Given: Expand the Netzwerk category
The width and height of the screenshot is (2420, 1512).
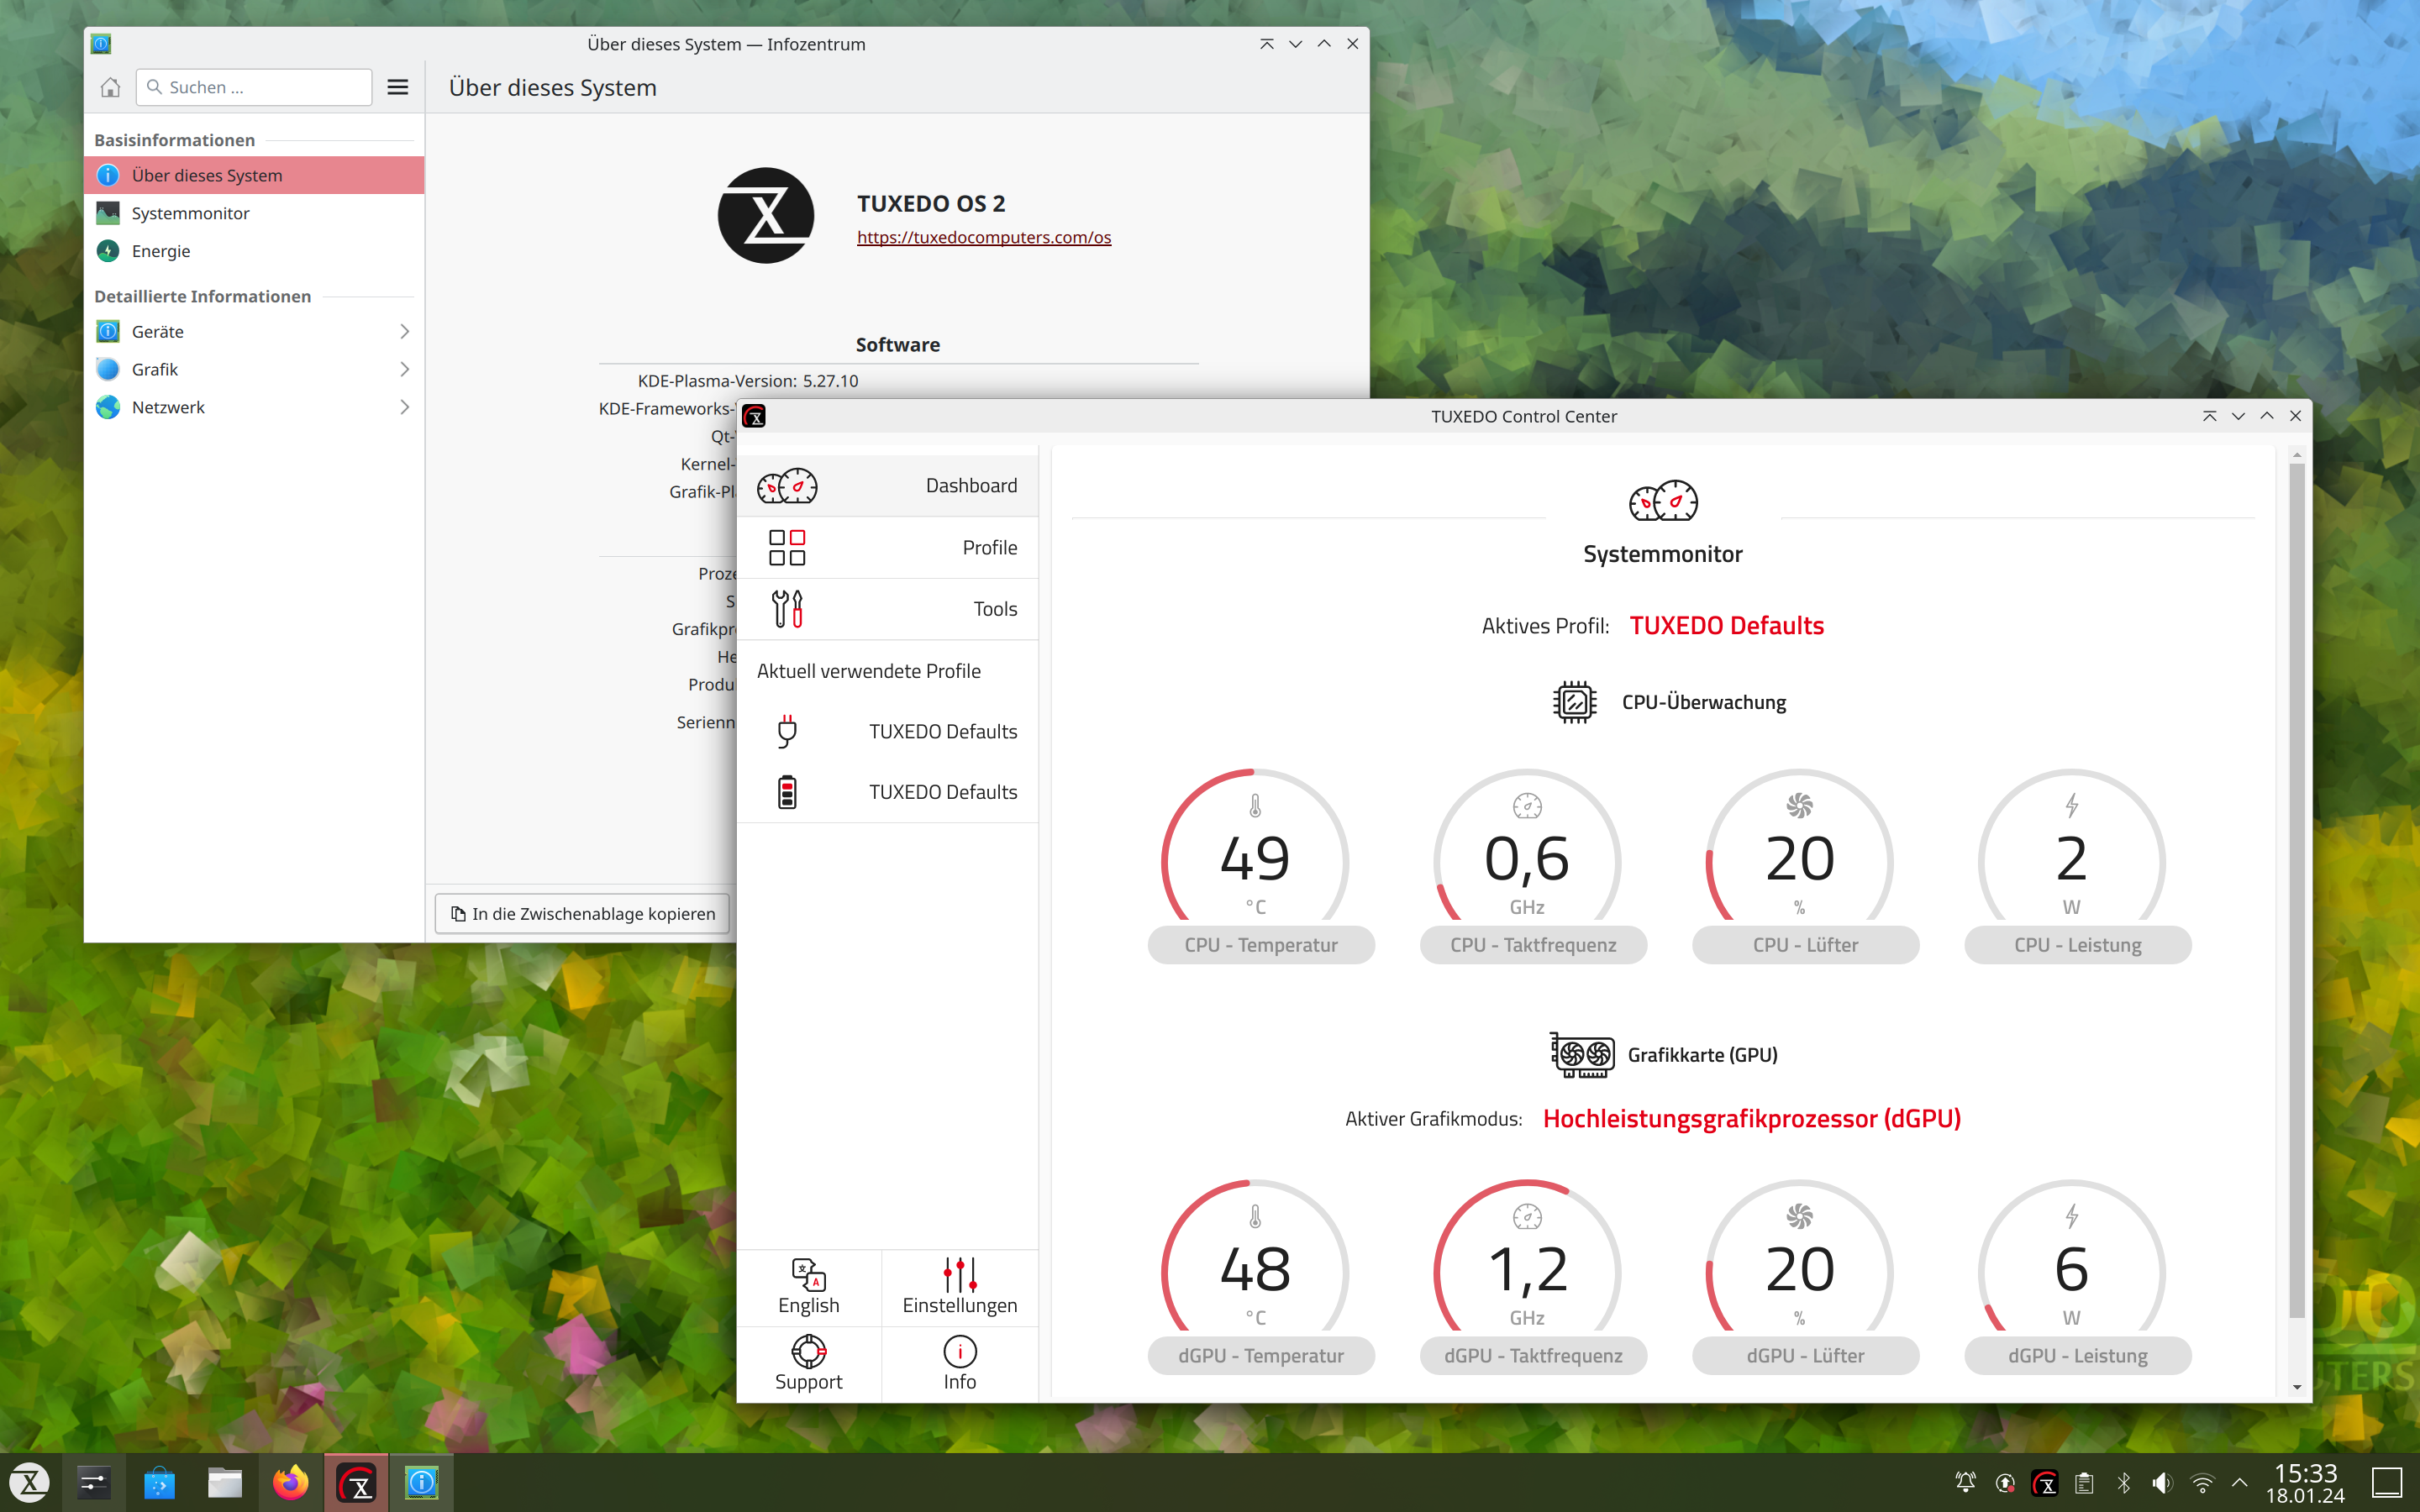Looking at the screenshot, I should click(254, 407).
